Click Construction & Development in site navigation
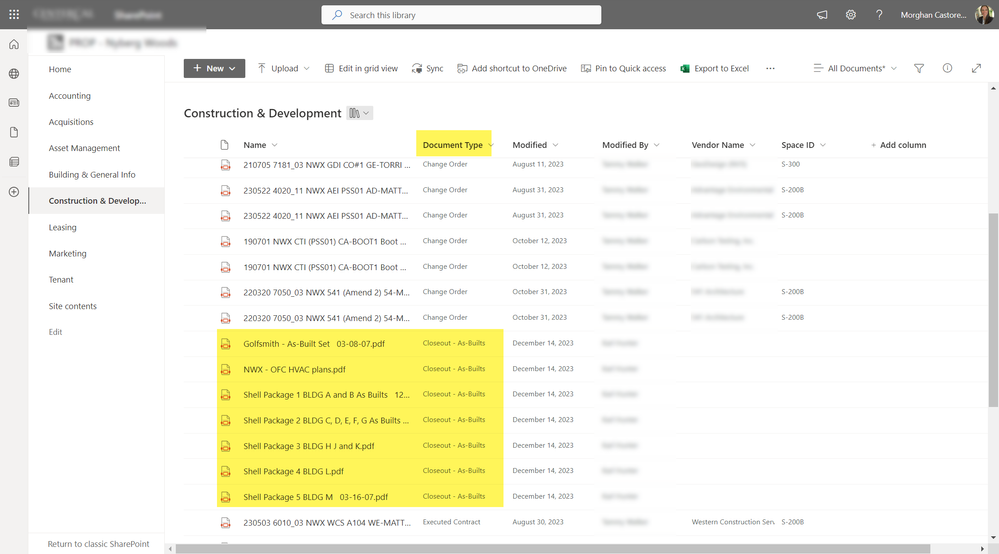This screenshot has height=554, width=999. coord(97,201)
